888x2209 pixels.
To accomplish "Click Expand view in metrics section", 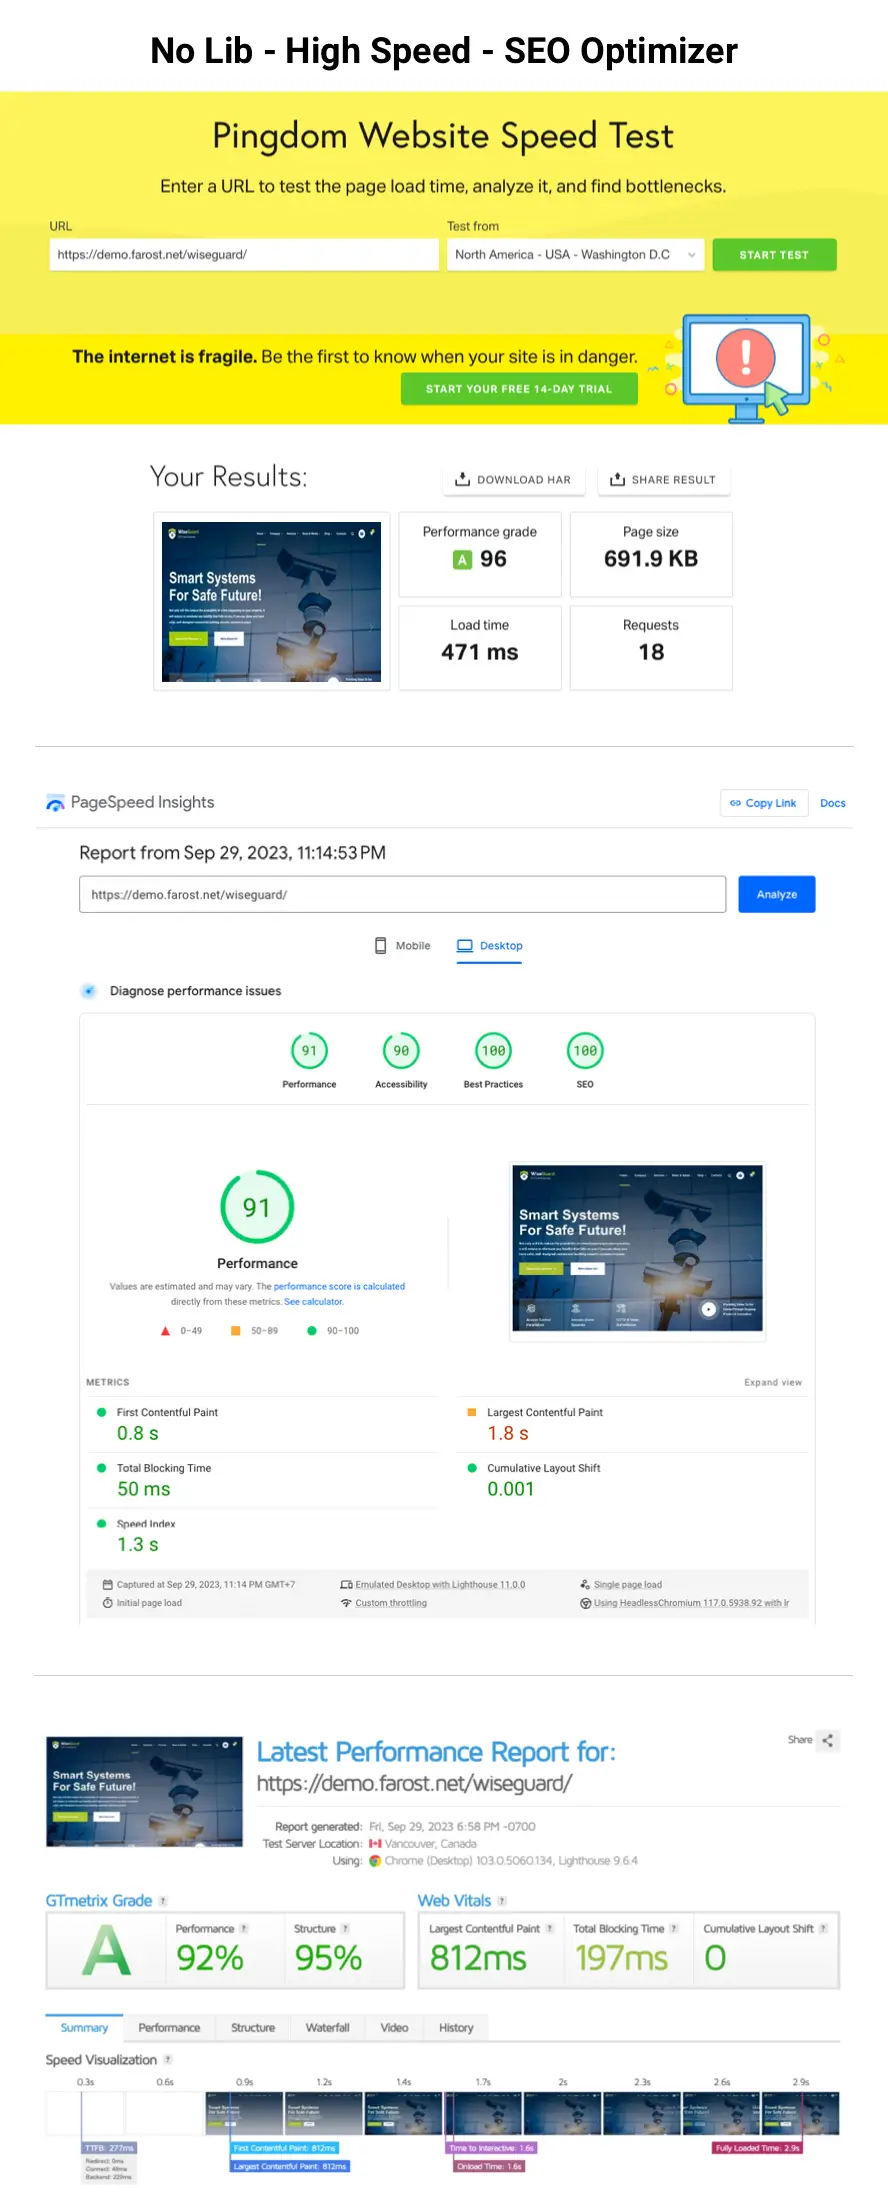I will (x=773, y=1383).
